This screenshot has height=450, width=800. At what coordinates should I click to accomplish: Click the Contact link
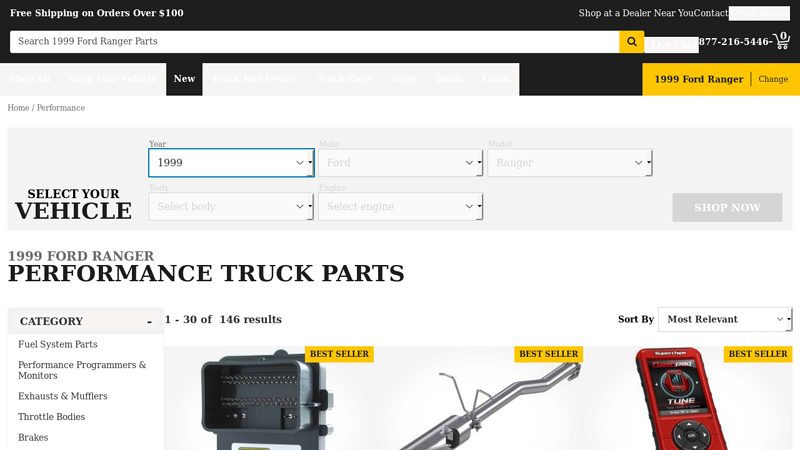pyautogui.click(x=711, y=13)
